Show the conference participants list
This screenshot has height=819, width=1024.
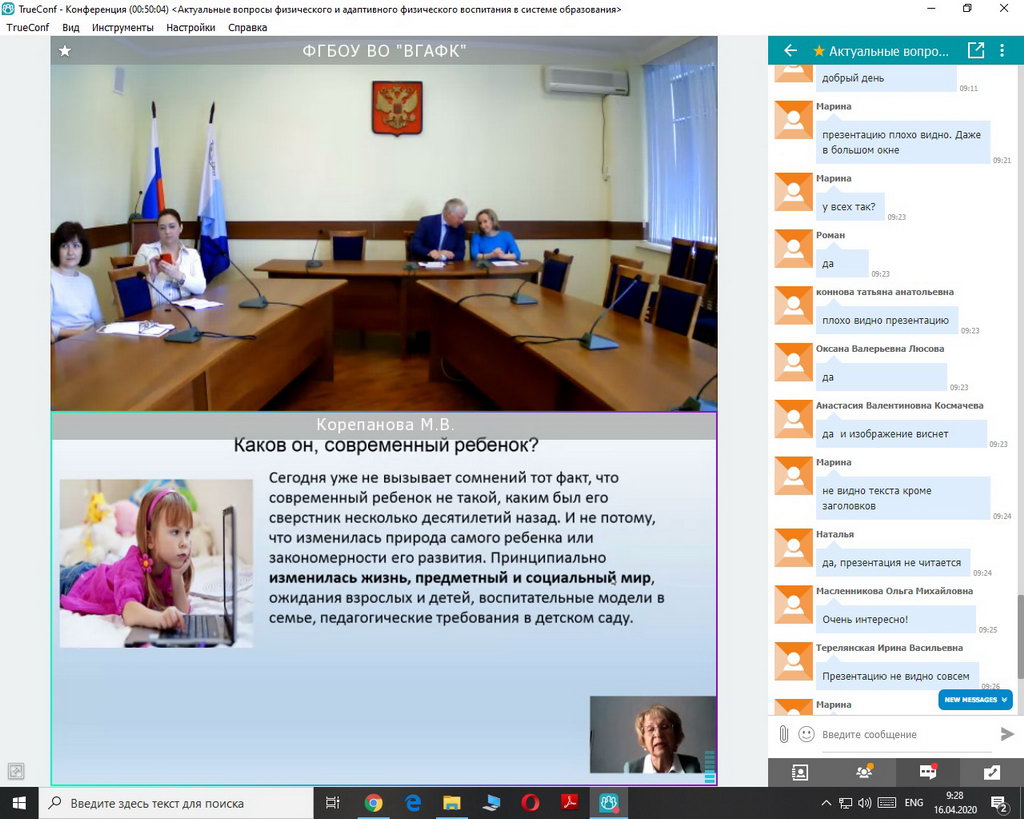click(864, 772)
